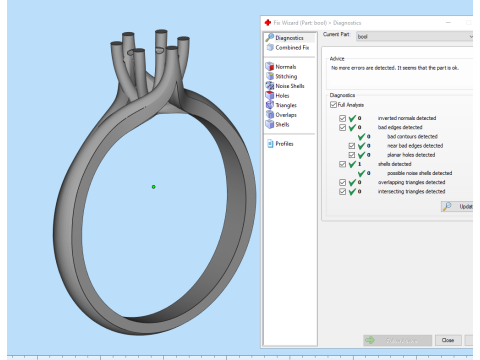The height and width of the screenshot is (360, 480).
Task: Toggle inverted normals detected checkbox
Action: (x=342, y=118)
